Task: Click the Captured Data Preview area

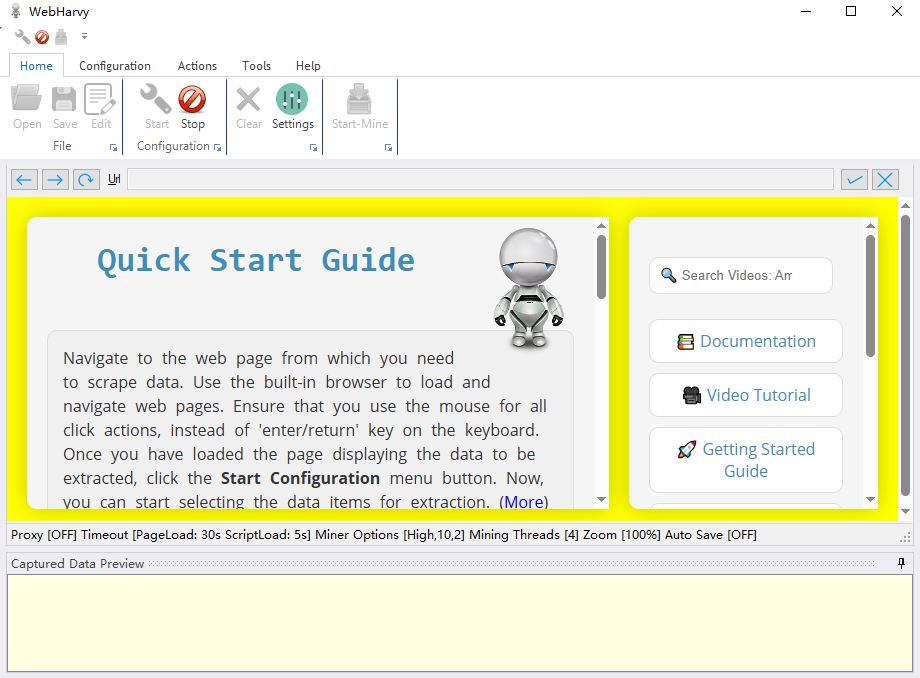Action: [460, 623]
